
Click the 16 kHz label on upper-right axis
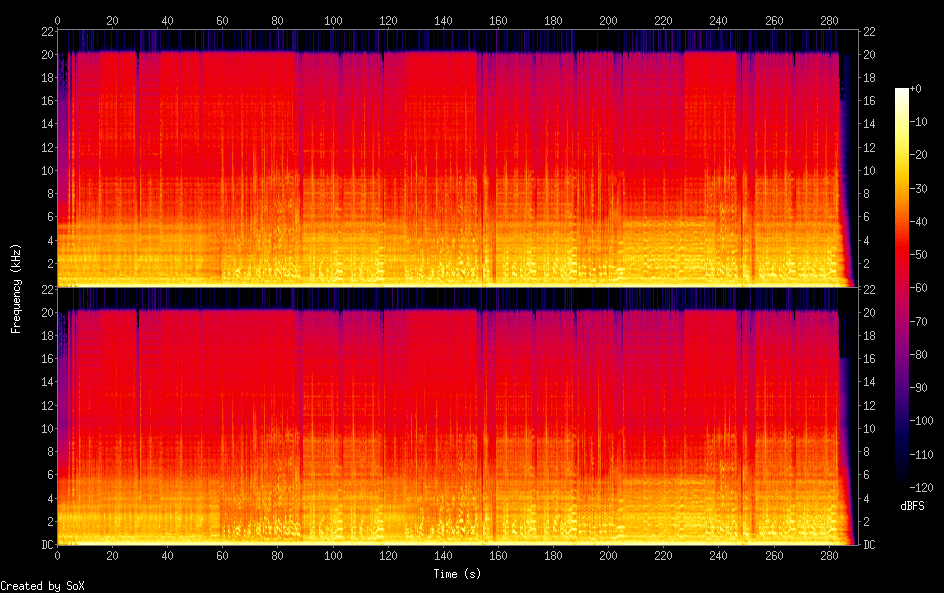870,101
